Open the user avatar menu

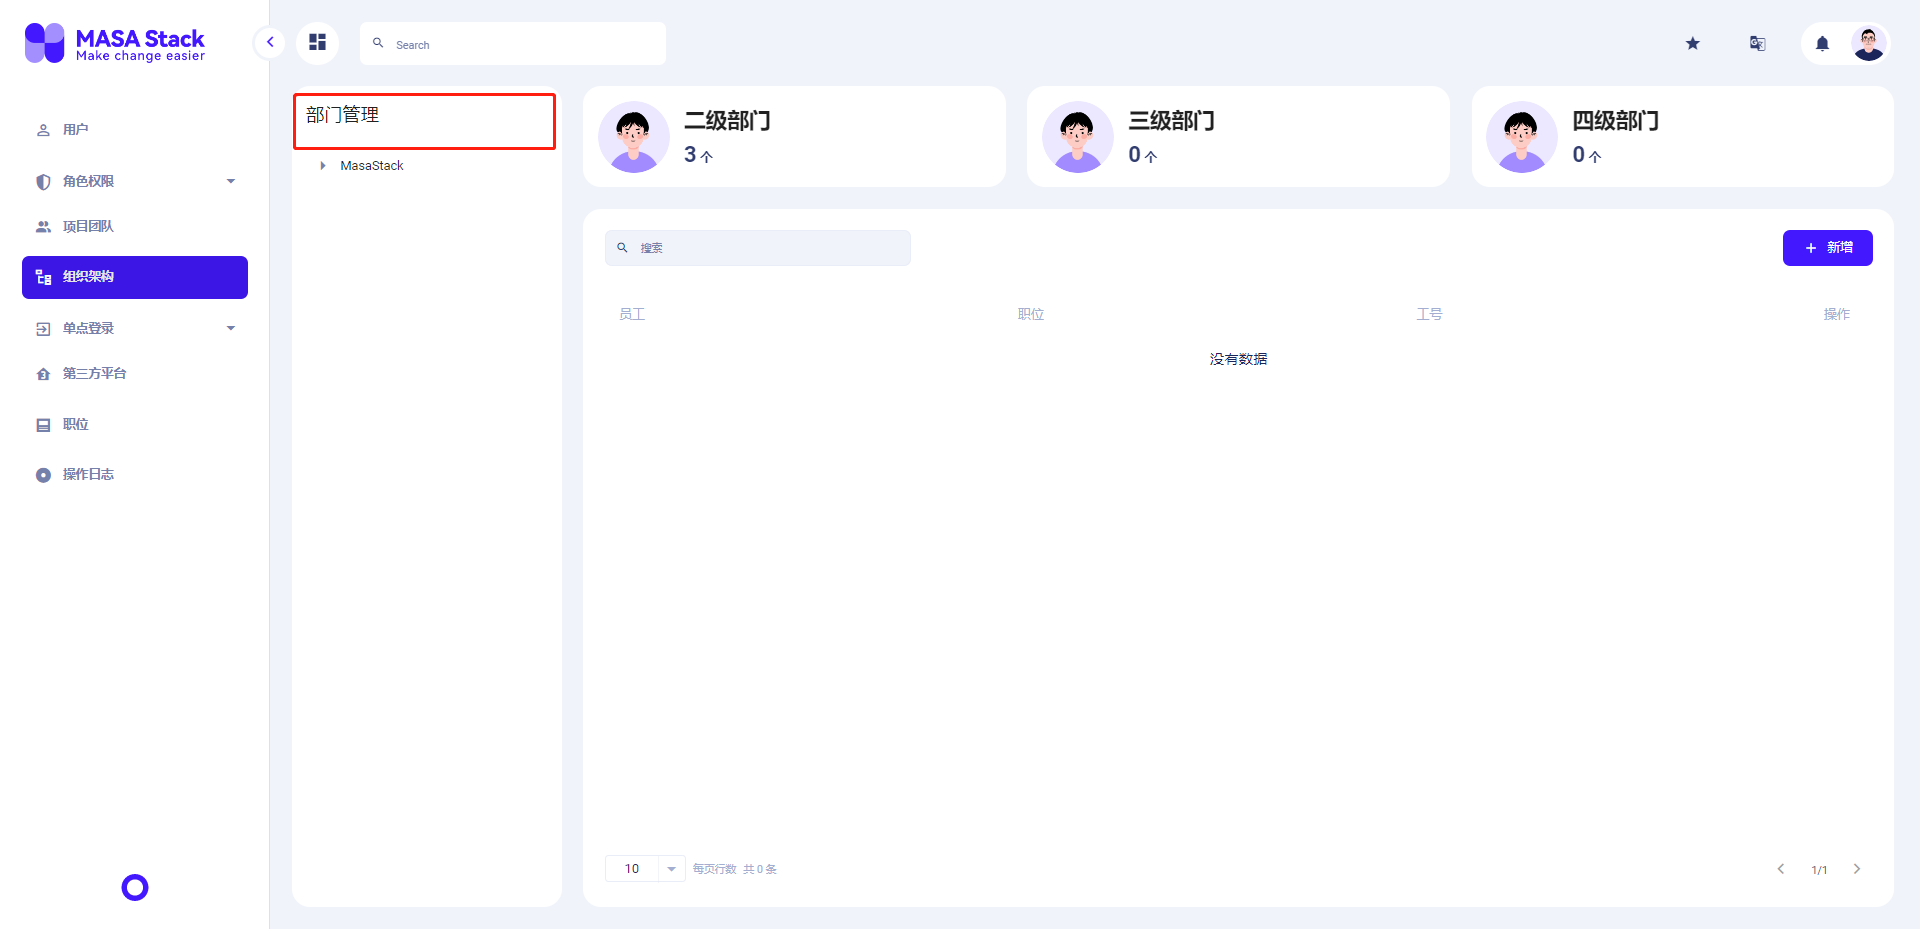pos(1868,43)
